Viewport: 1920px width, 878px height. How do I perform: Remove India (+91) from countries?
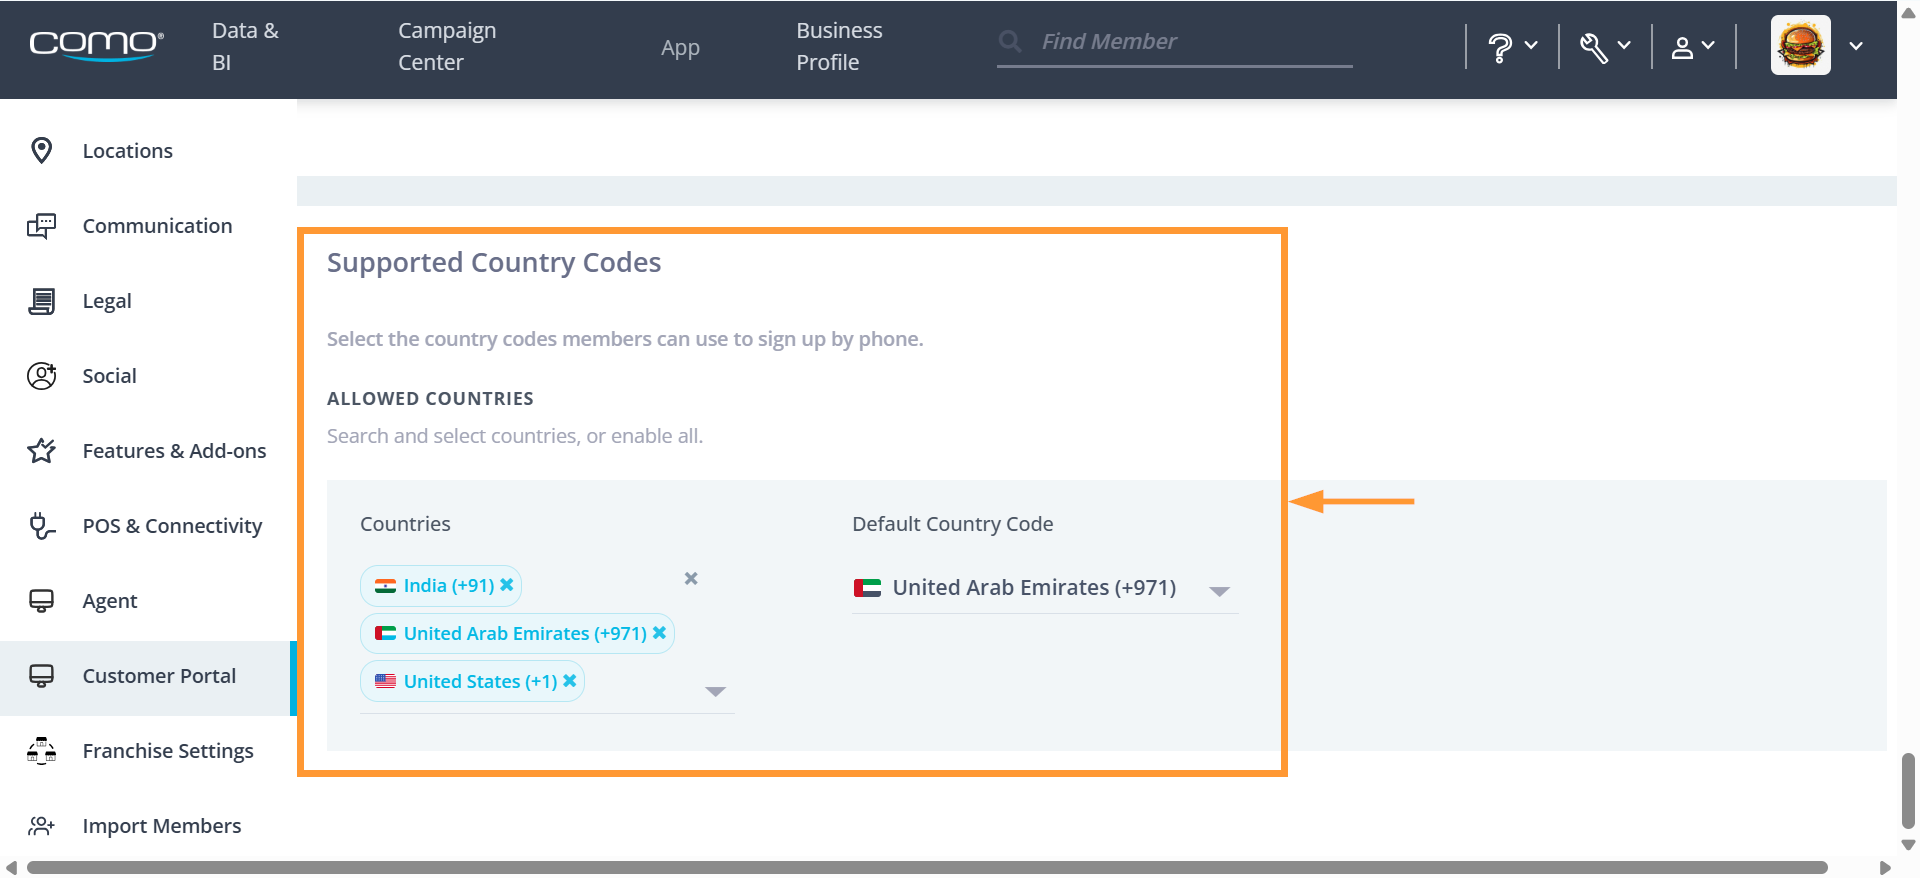click(x=507, y=585)
